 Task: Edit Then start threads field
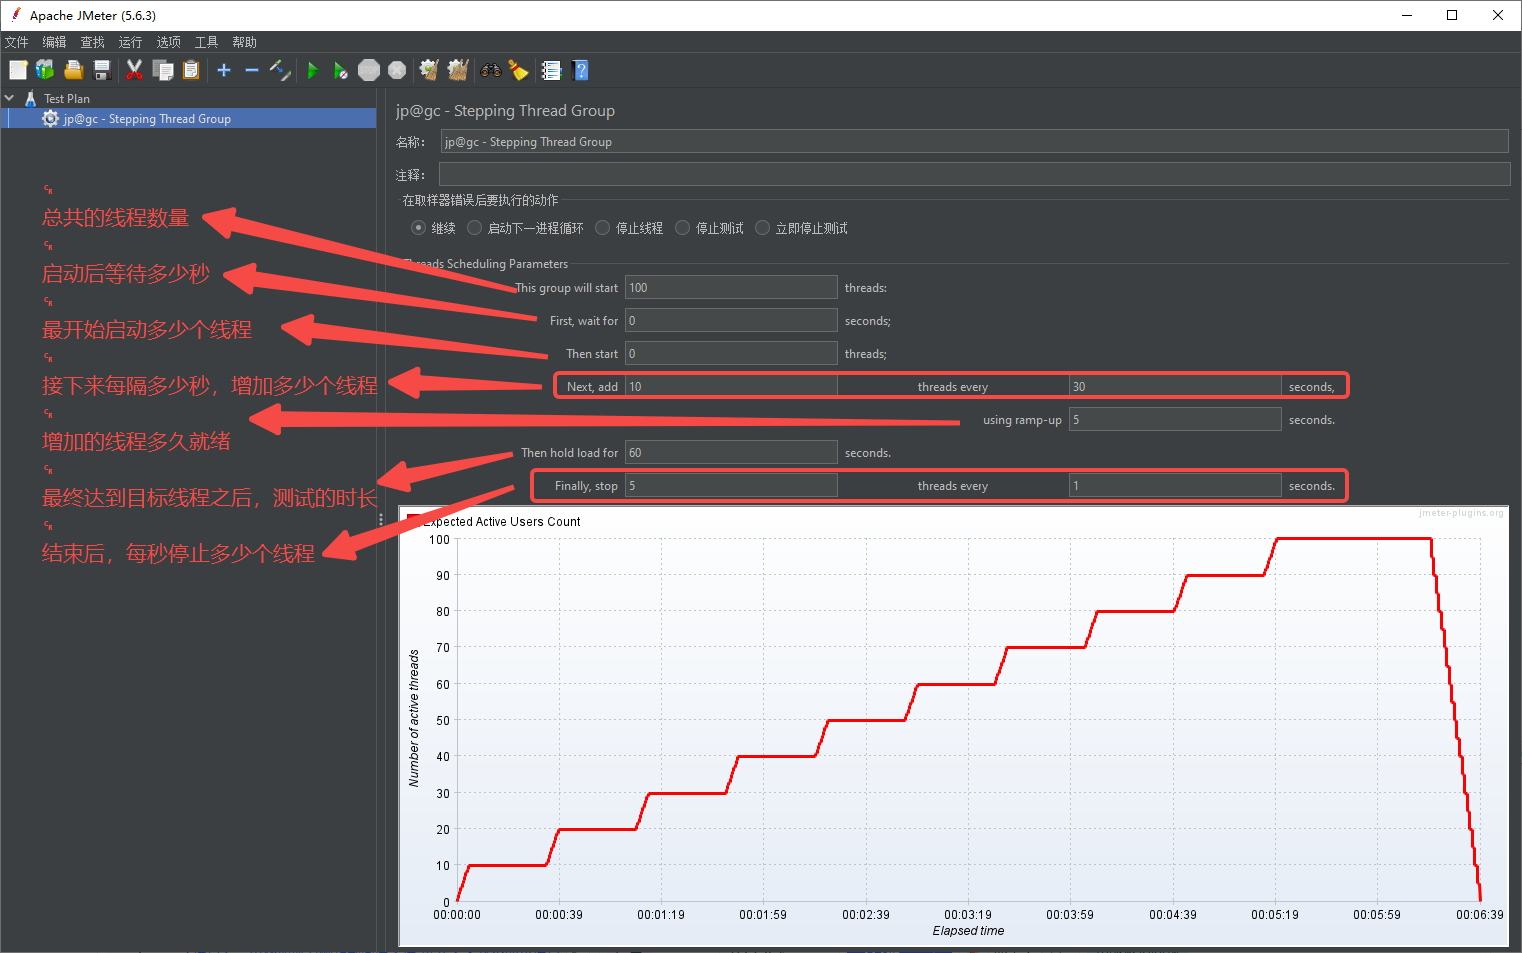(731, 353)
